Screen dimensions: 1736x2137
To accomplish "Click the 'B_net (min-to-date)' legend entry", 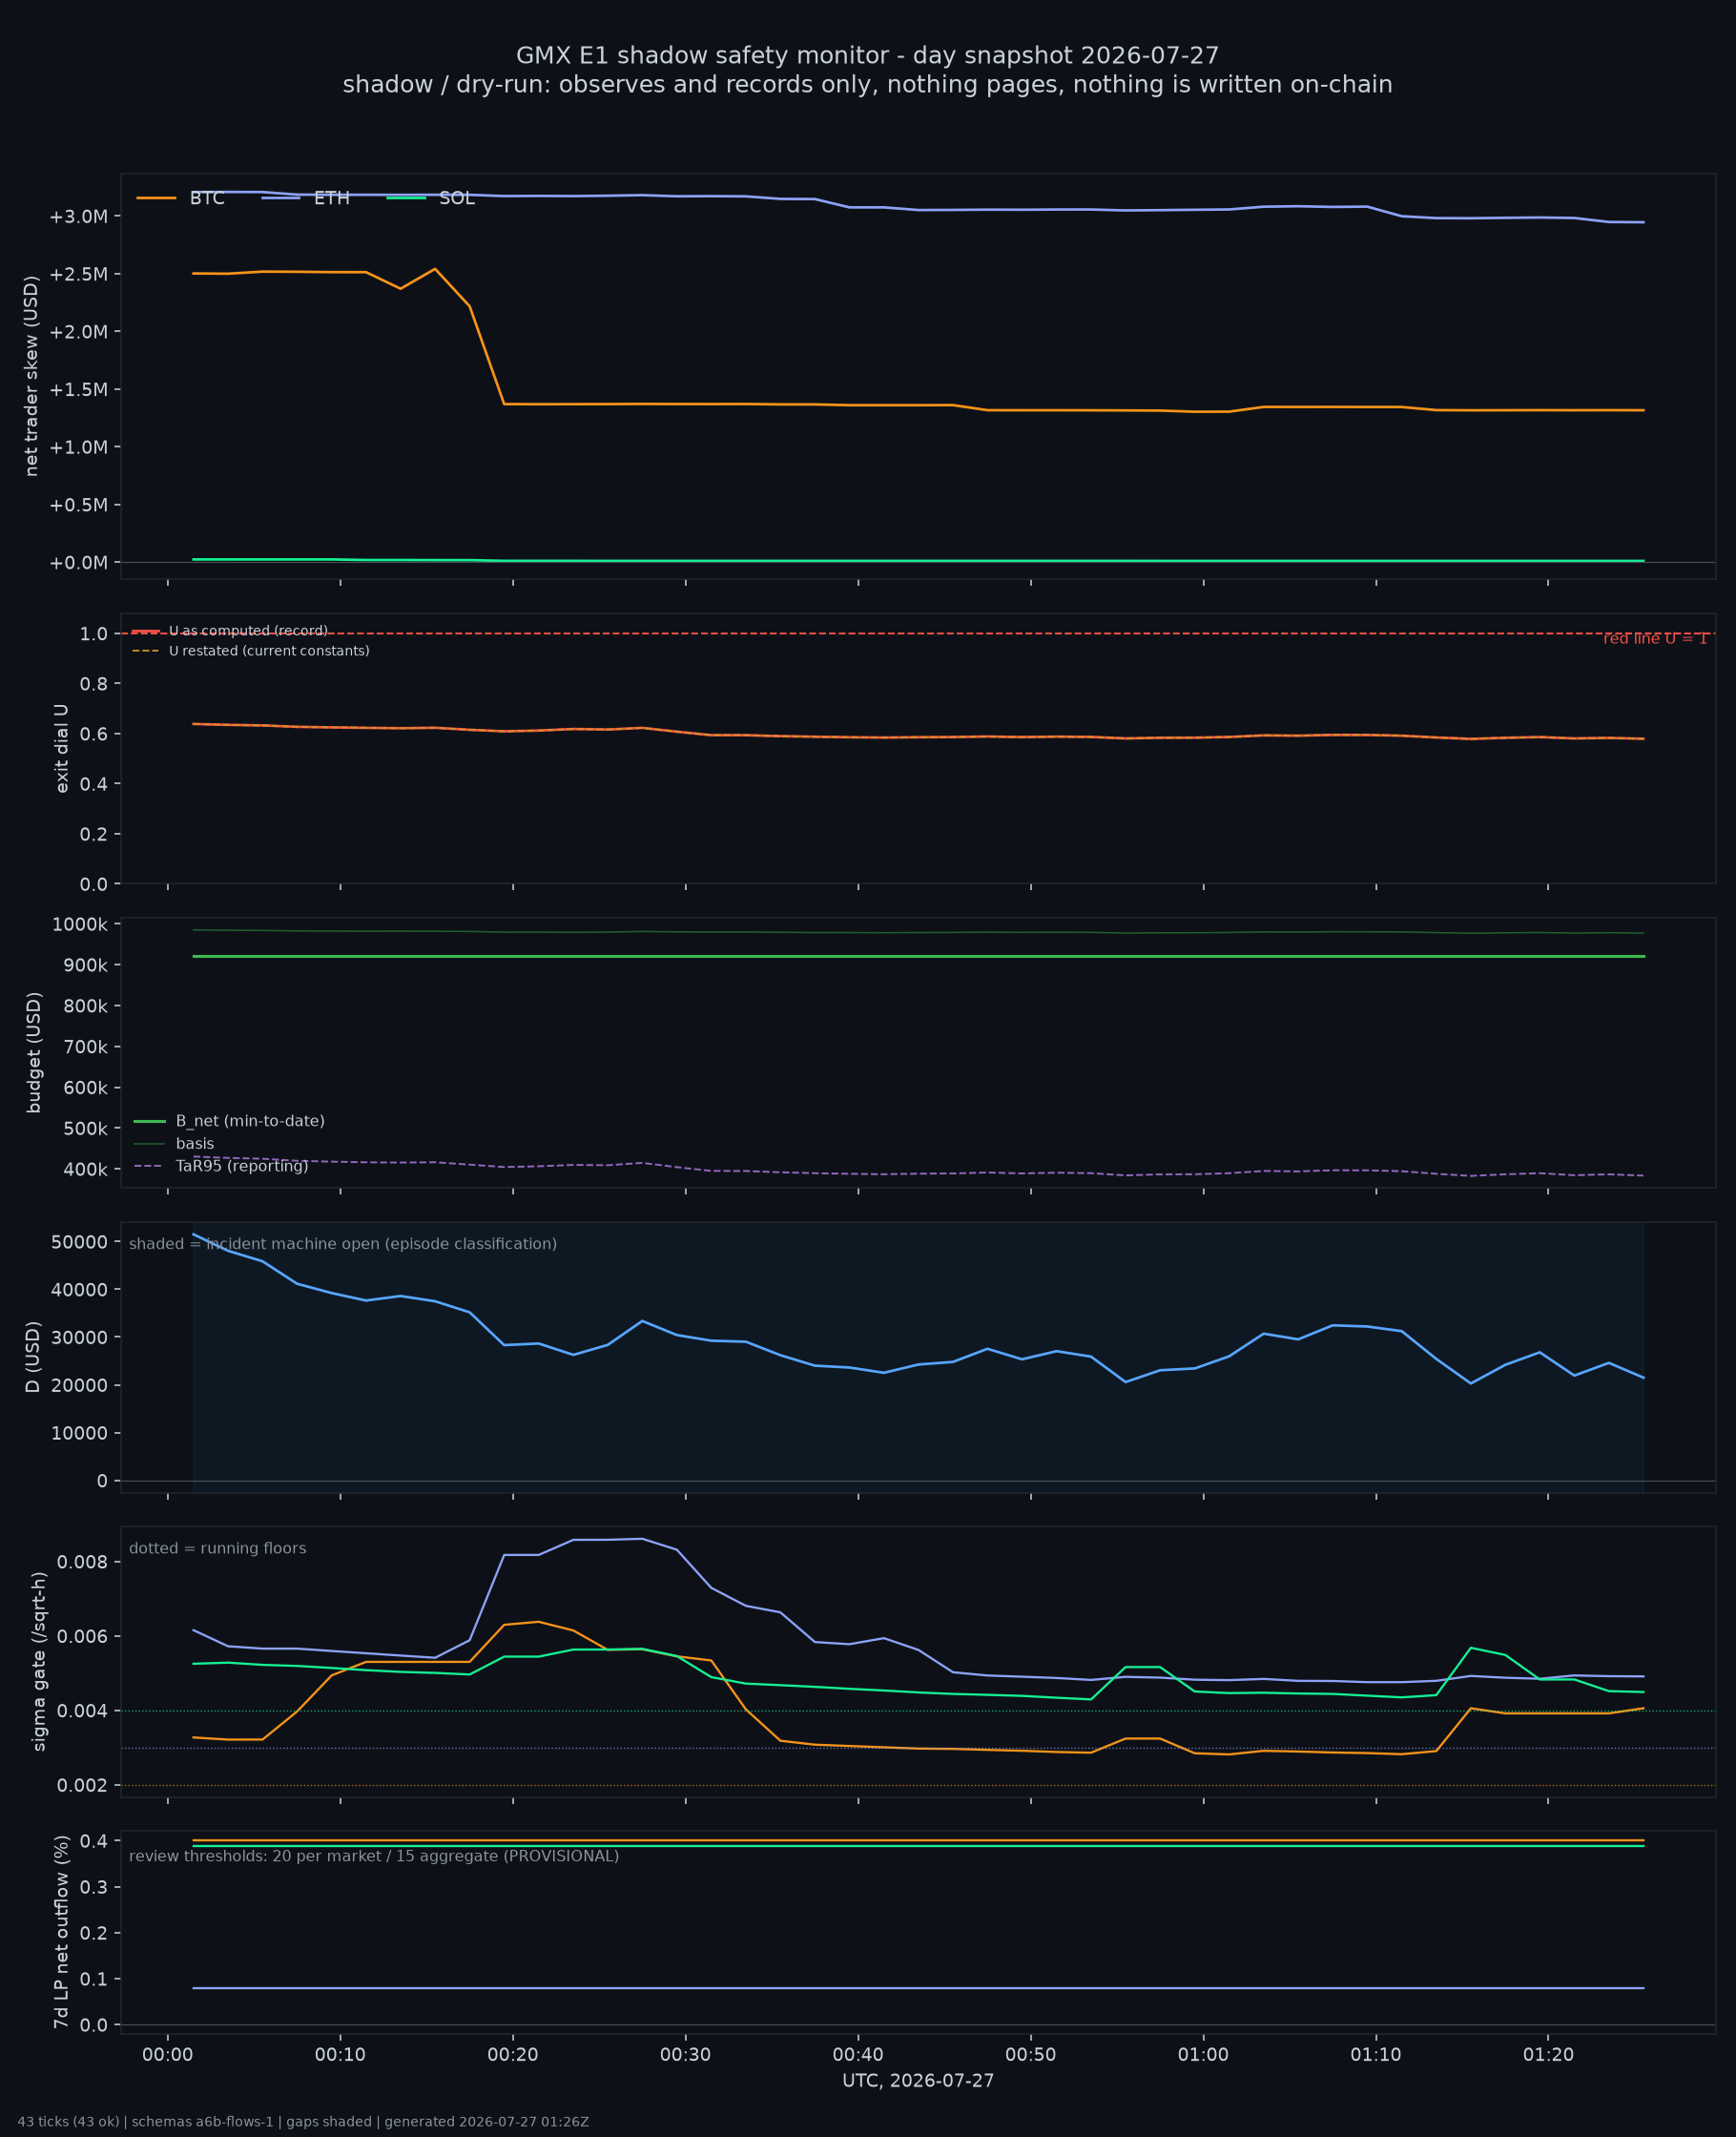I will (229, 1121).
